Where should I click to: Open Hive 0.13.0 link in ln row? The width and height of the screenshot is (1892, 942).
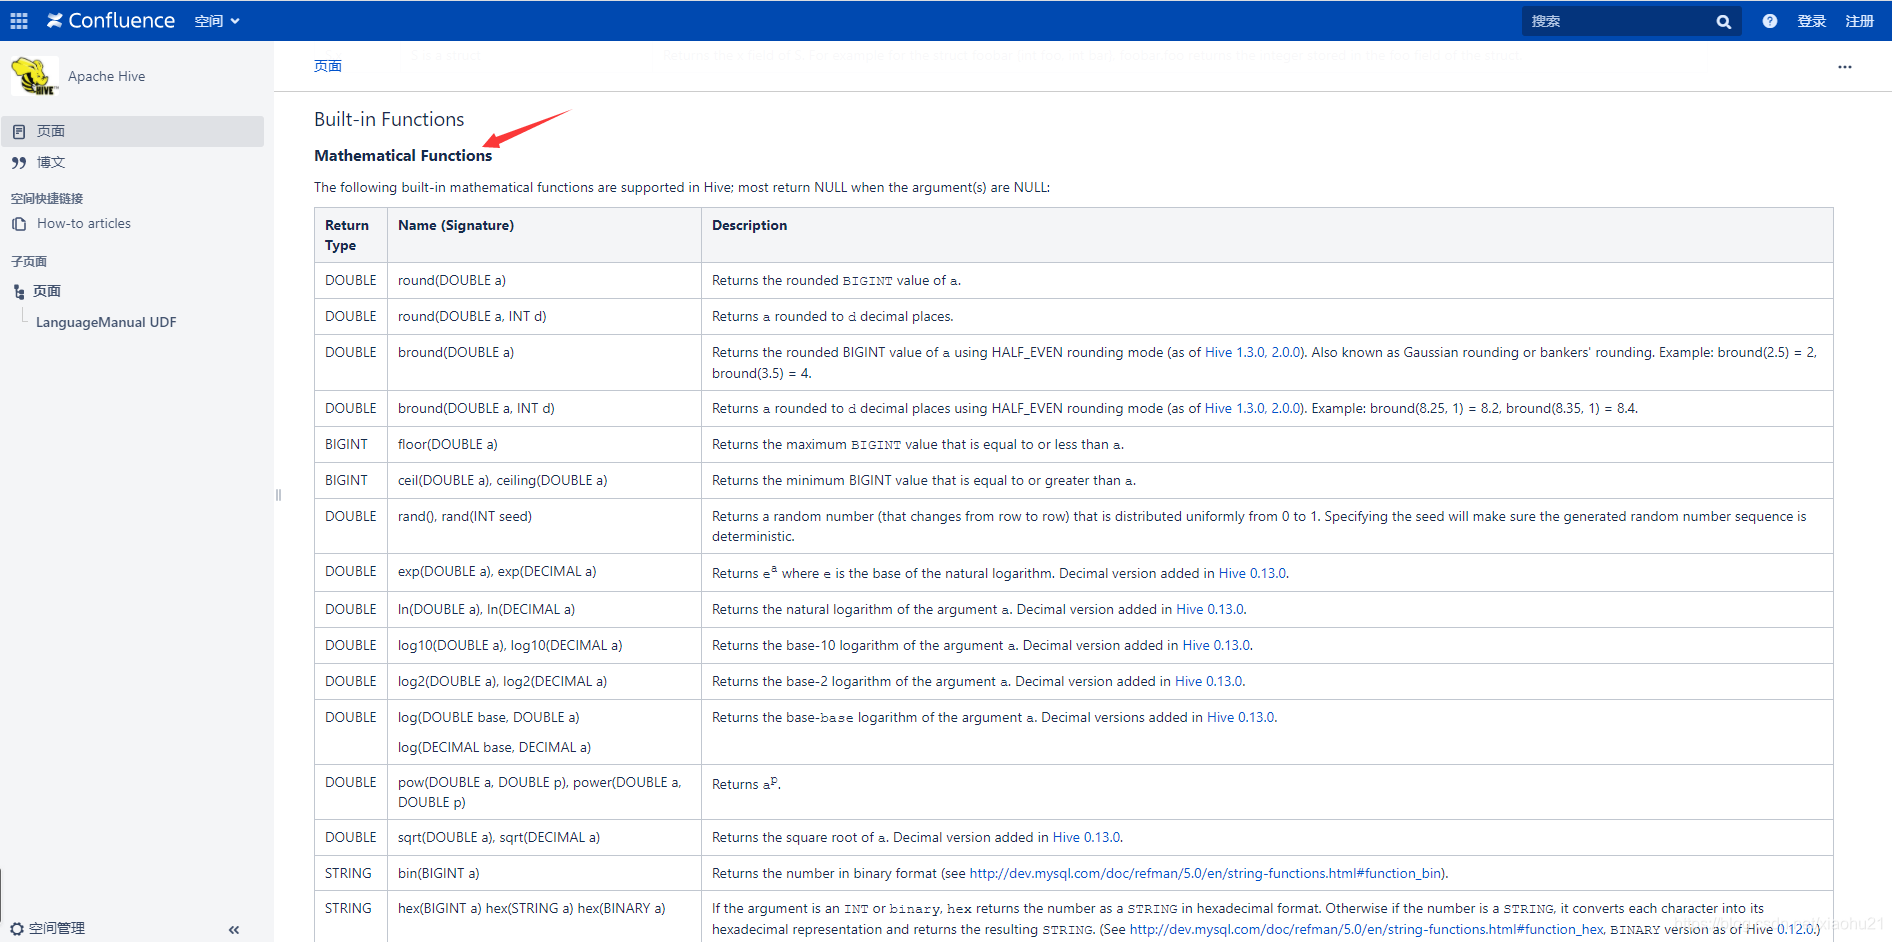(x=1210, y=609)
